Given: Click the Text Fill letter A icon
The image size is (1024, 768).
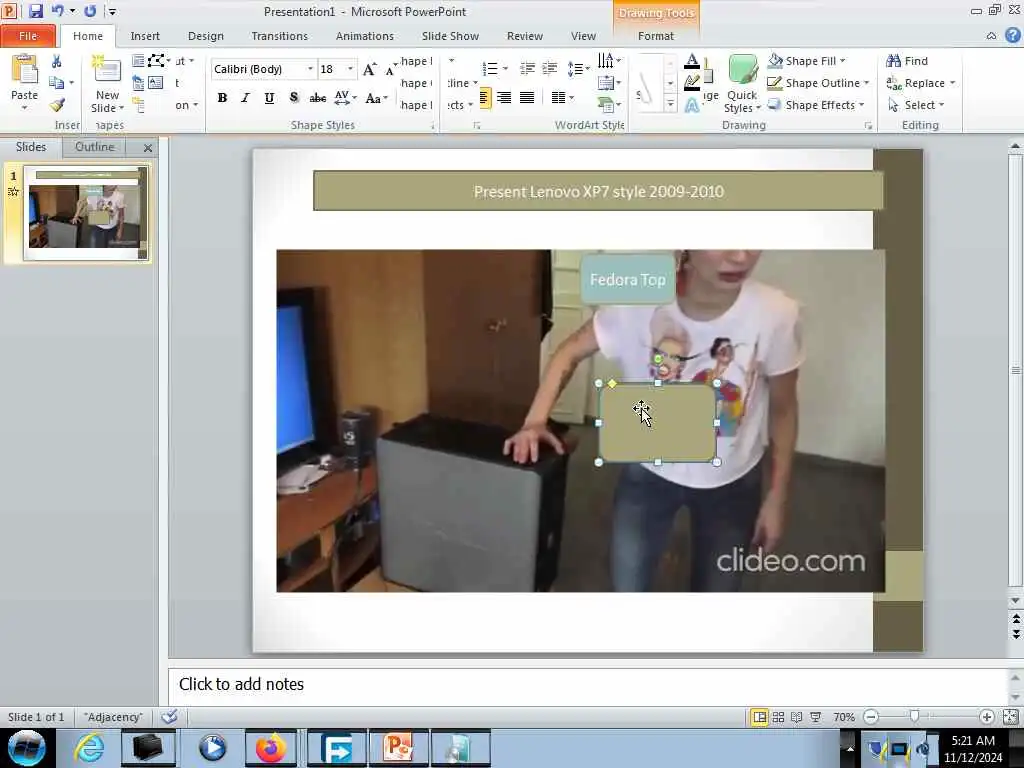Looking at the screenshot, I should pos(692,62).
